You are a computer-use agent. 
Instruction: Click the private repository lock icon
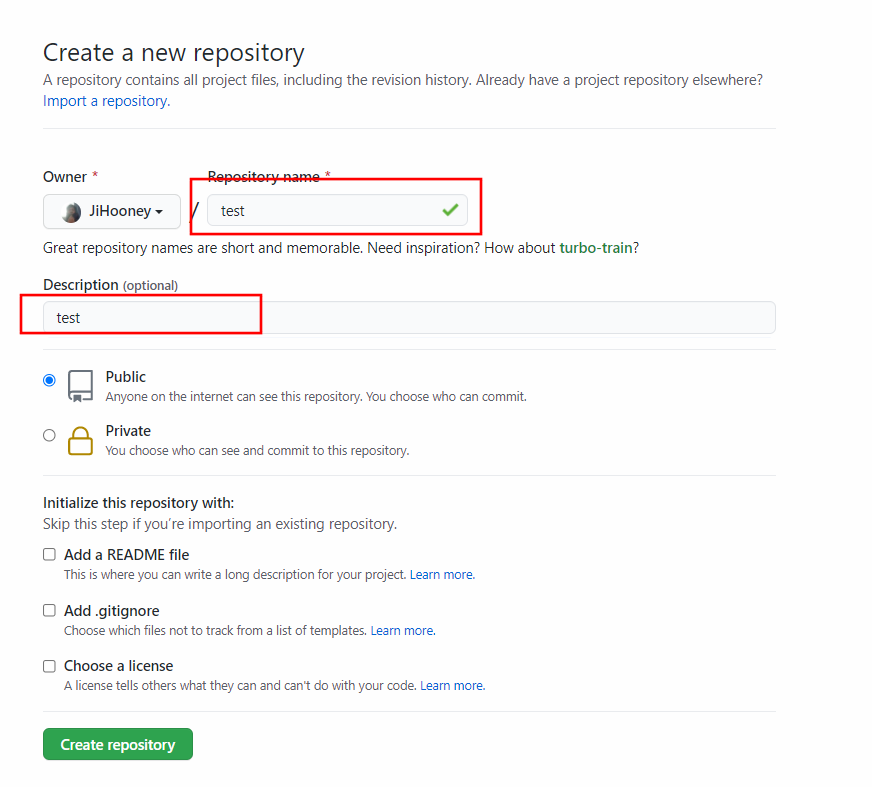(x=81, y=441)
